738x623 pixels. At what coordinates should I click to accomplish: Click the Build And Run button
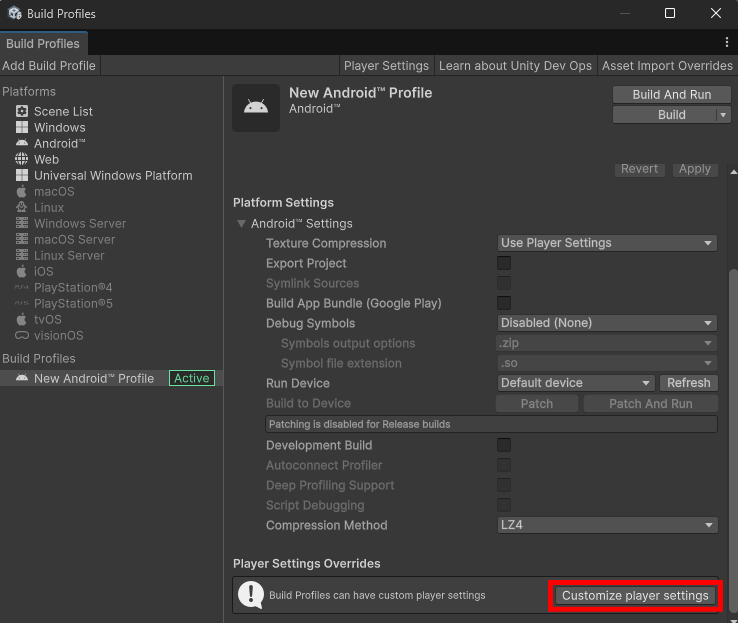[672, 94]
